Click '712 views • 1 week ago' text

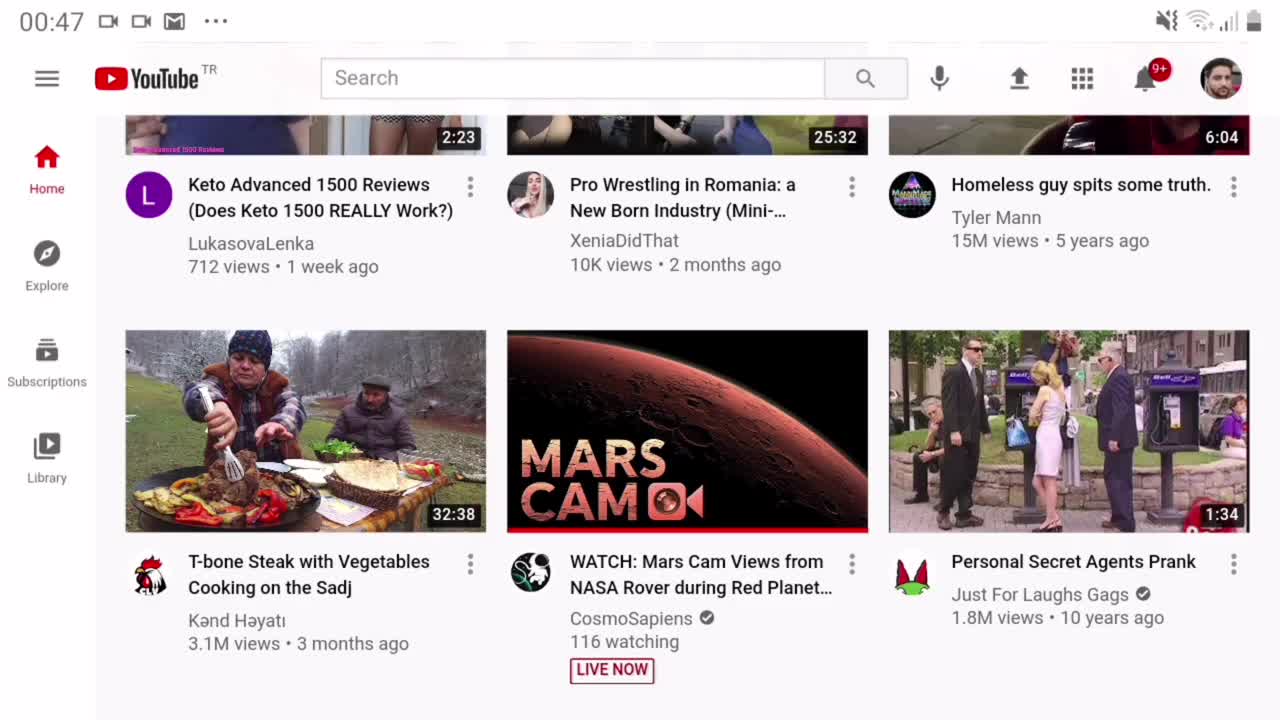[x=283, y=267]
